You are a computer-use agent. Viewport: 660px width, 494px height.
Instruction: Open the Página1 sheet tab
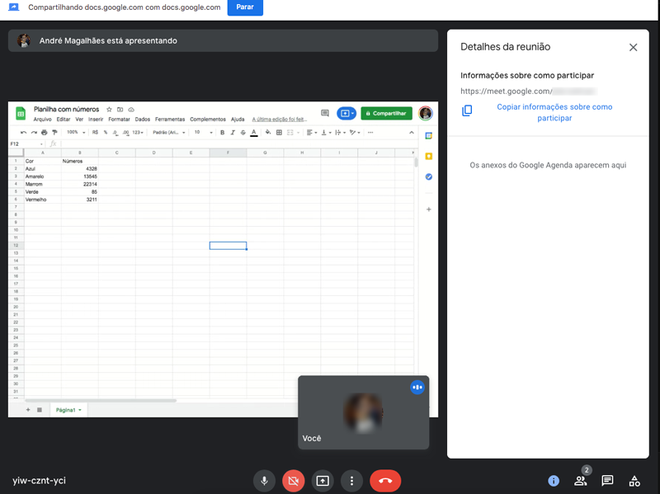pos(68,410)
